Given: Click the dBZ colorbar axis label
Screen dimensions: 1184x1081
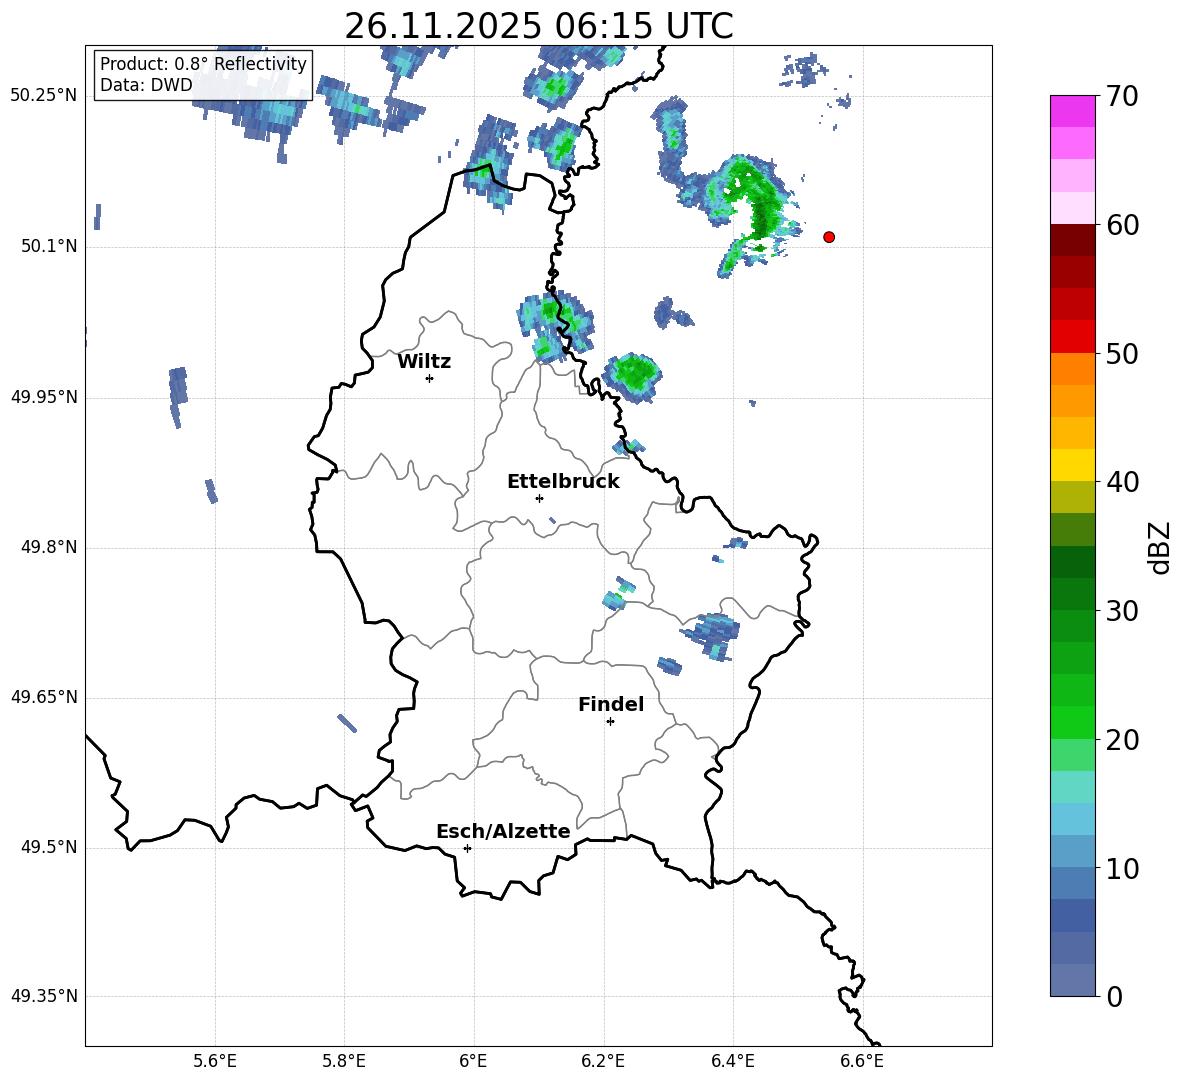Looking at the screenshot, I should 1159,547.
